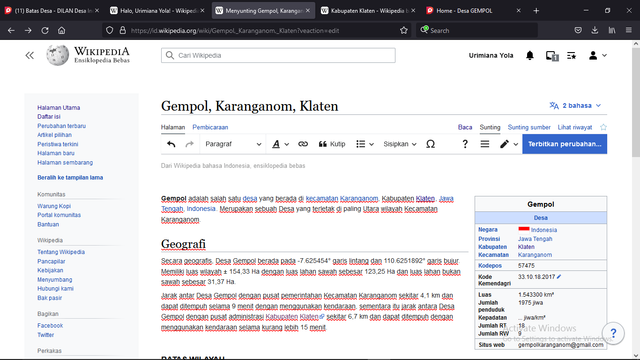Go back in browser history
Viewport: 640px width, 360px height.
[x=11, y=30]
